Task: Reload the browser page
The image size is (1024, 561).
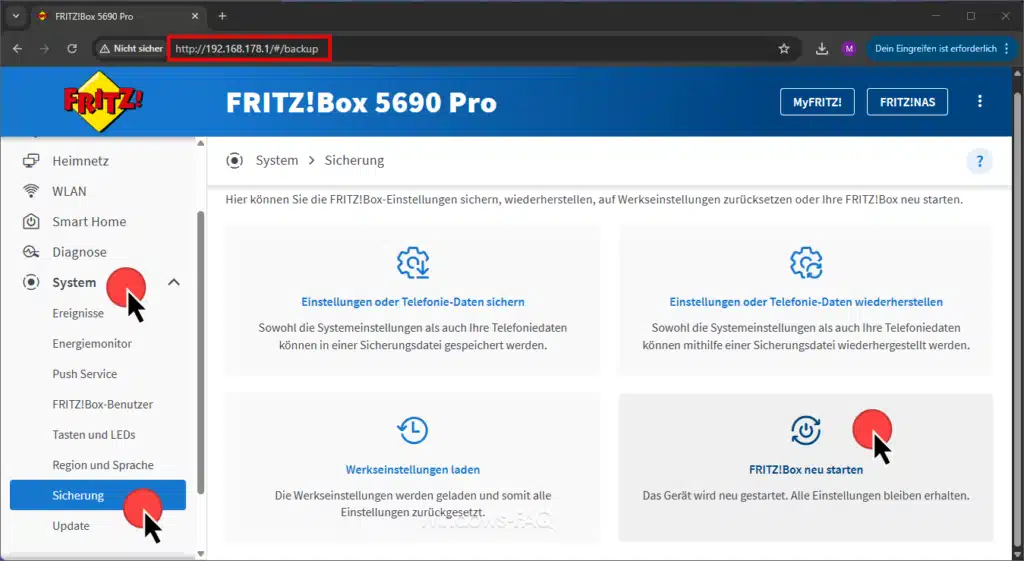Action: [x=72, y=48]
